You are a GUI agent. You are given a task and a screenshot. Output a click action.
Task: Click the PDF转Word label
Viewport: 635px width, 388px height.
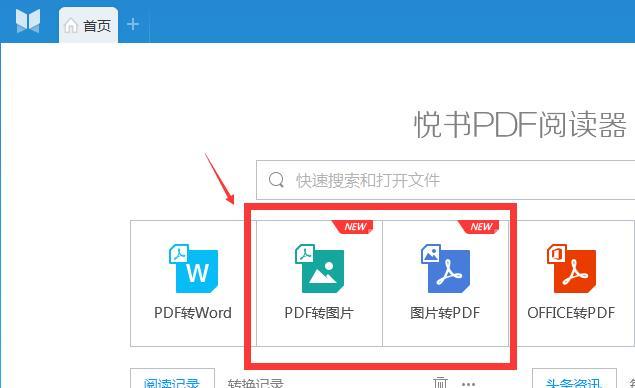(x=193, y=313)
